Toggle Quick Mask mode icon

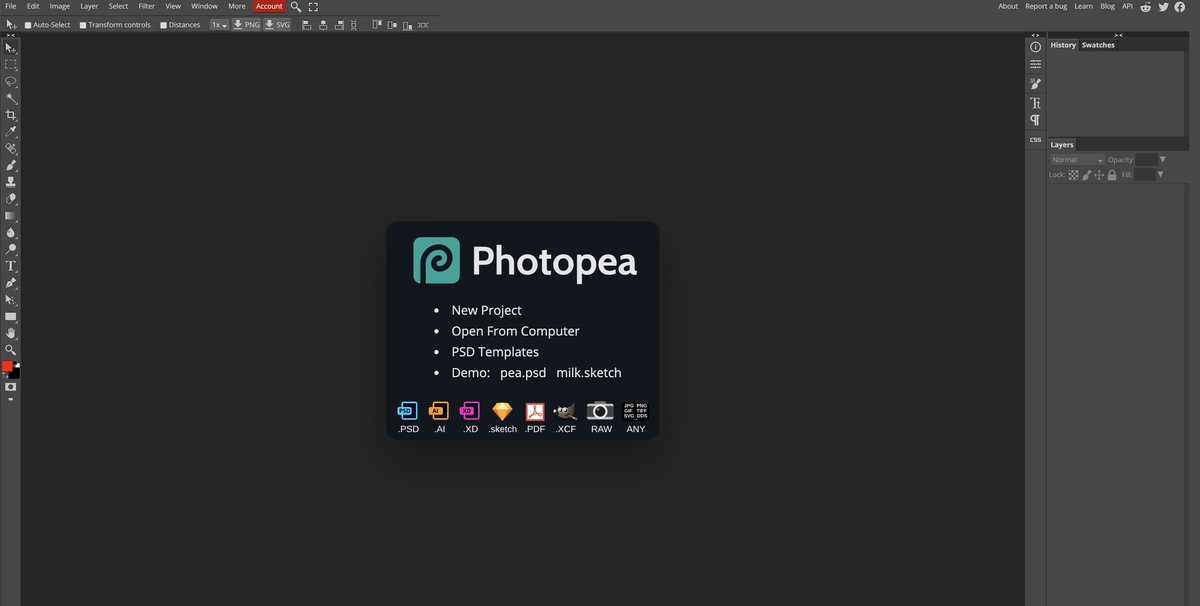11,386
